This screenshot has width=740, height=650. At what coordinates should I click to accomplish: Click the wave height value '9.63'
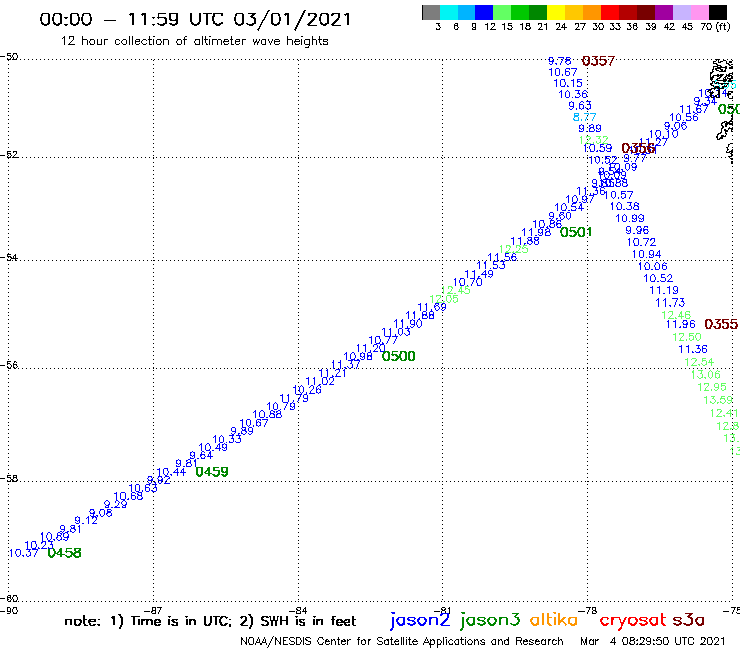(580, 105)
